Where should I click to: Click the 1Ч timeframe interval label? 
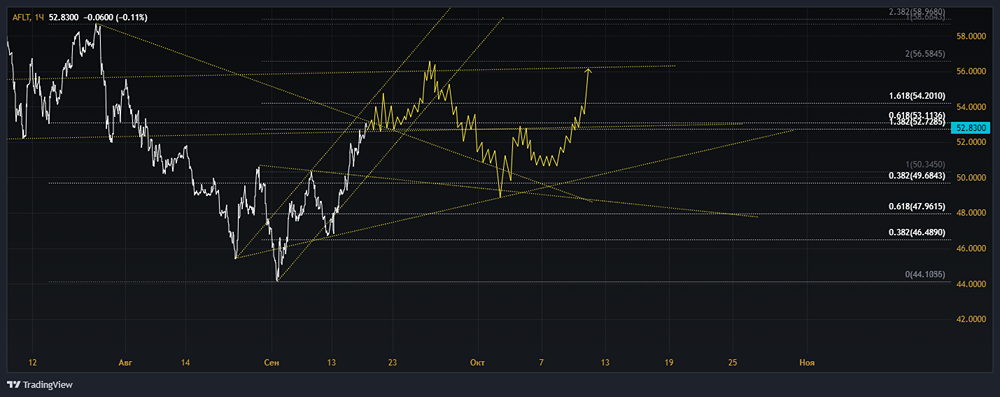[x=39, y=18]
